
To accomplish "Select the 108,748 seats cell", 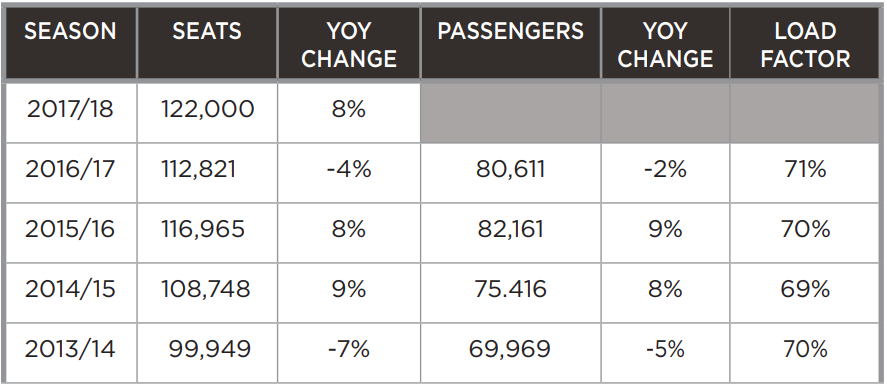I will pyautogui.click(x=207, y=292).
